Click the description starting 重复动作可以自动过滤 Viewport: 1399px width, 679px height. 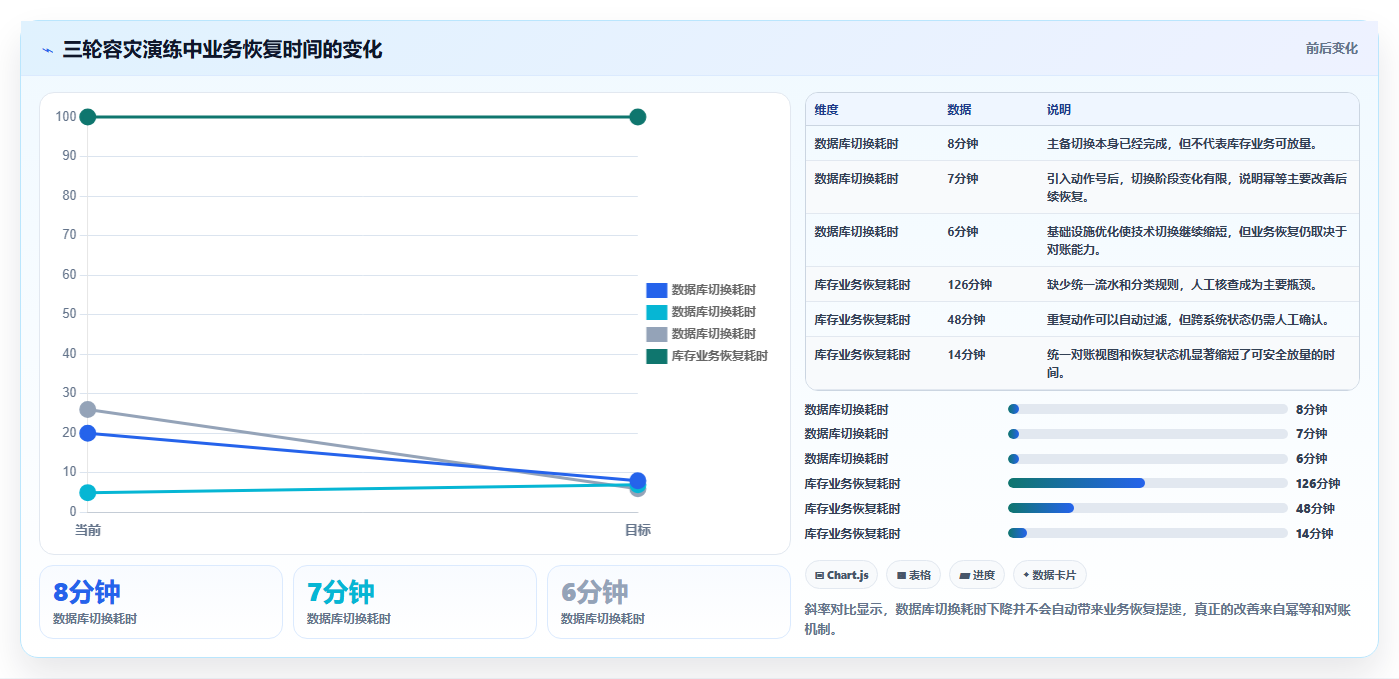point(1188,320)
